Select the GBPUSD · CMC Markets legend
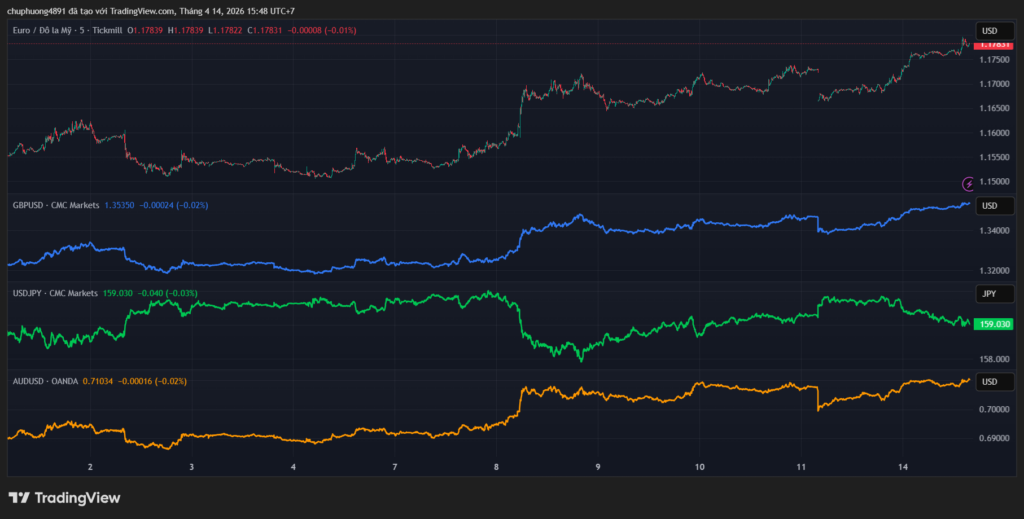Image resolution: width=1024 pixels, height=519 pixels. (56, 205)
